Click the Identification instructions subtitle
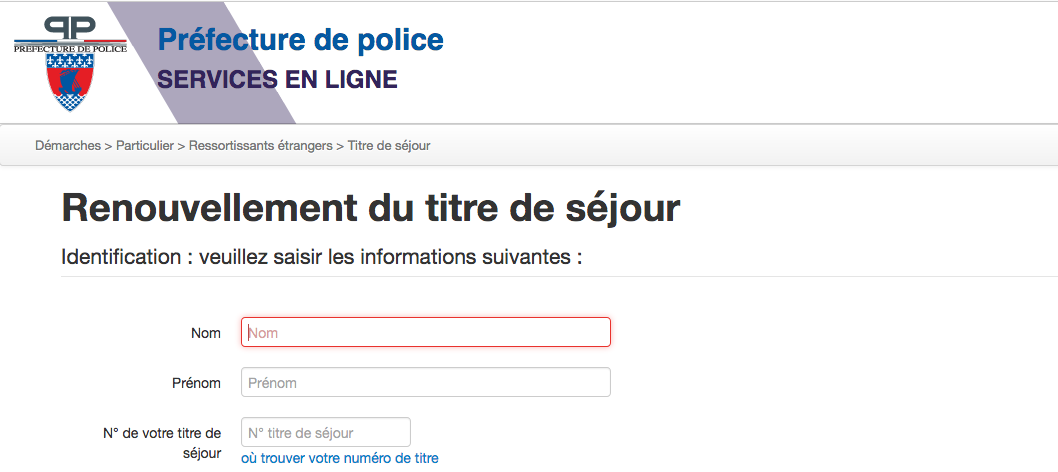This screenshot has height=472, width=1058. point(321,258)
